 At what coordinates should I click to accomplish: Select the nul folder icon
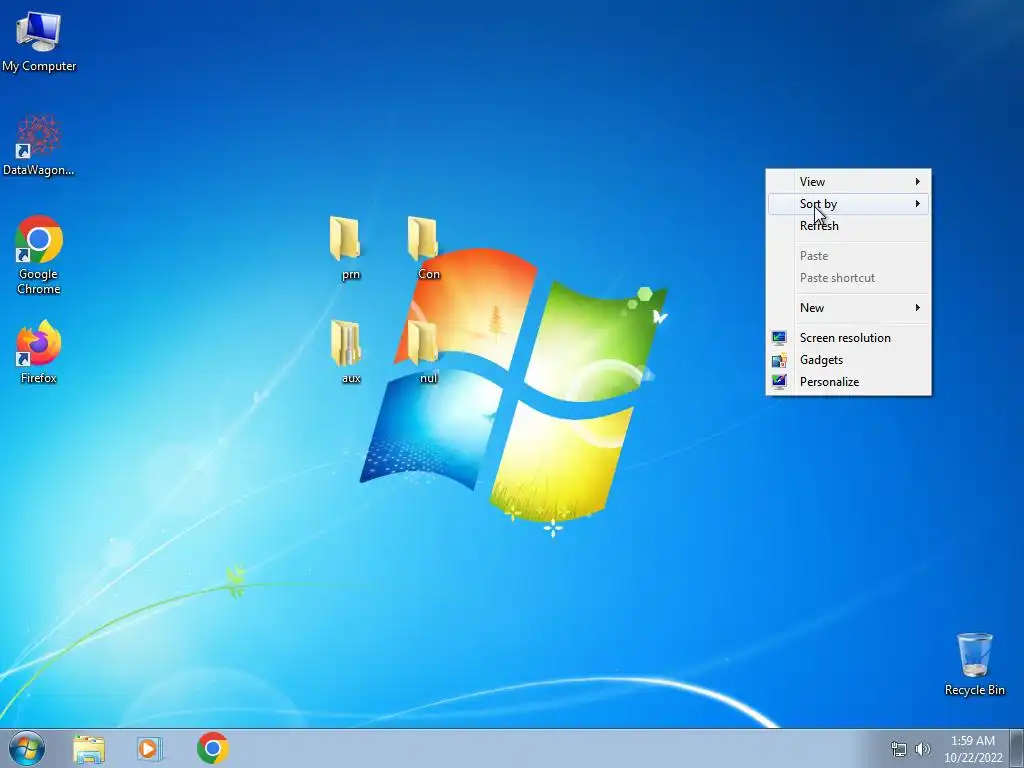point(424,351)
